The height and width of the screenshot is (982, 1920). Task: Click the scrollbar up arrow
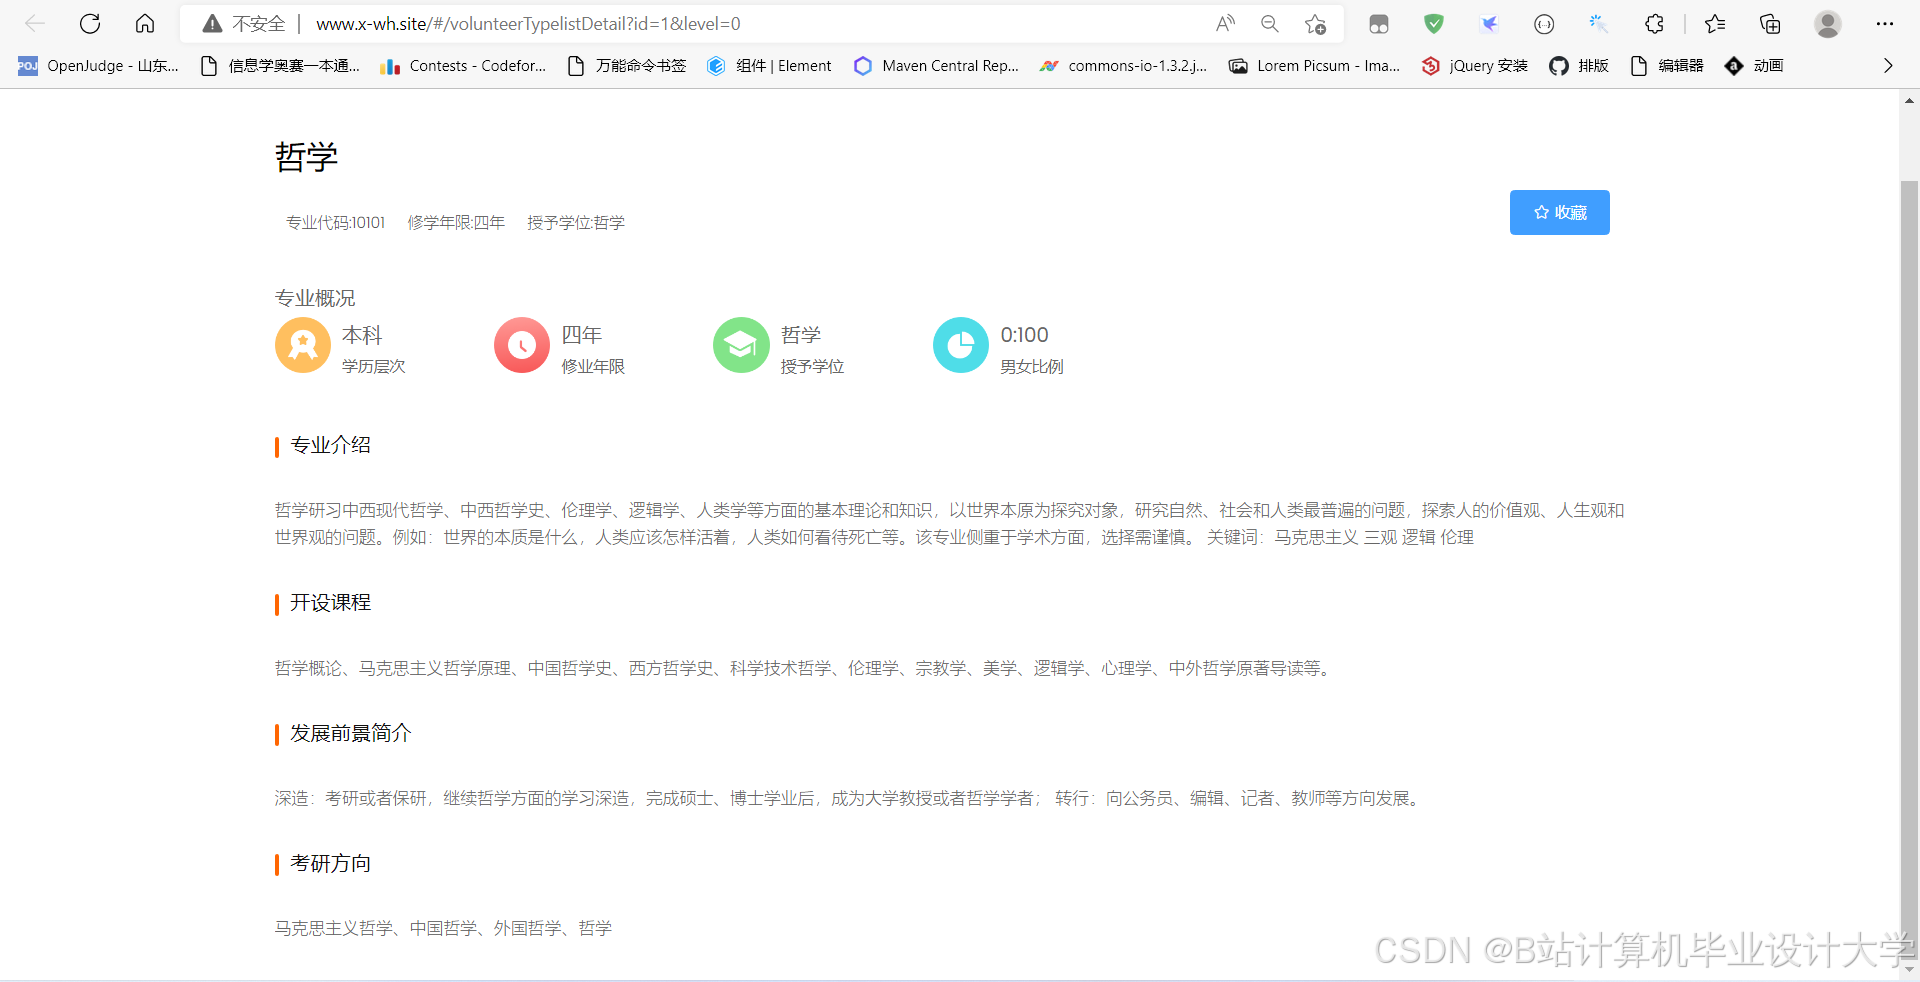[x=1909, y=101]
